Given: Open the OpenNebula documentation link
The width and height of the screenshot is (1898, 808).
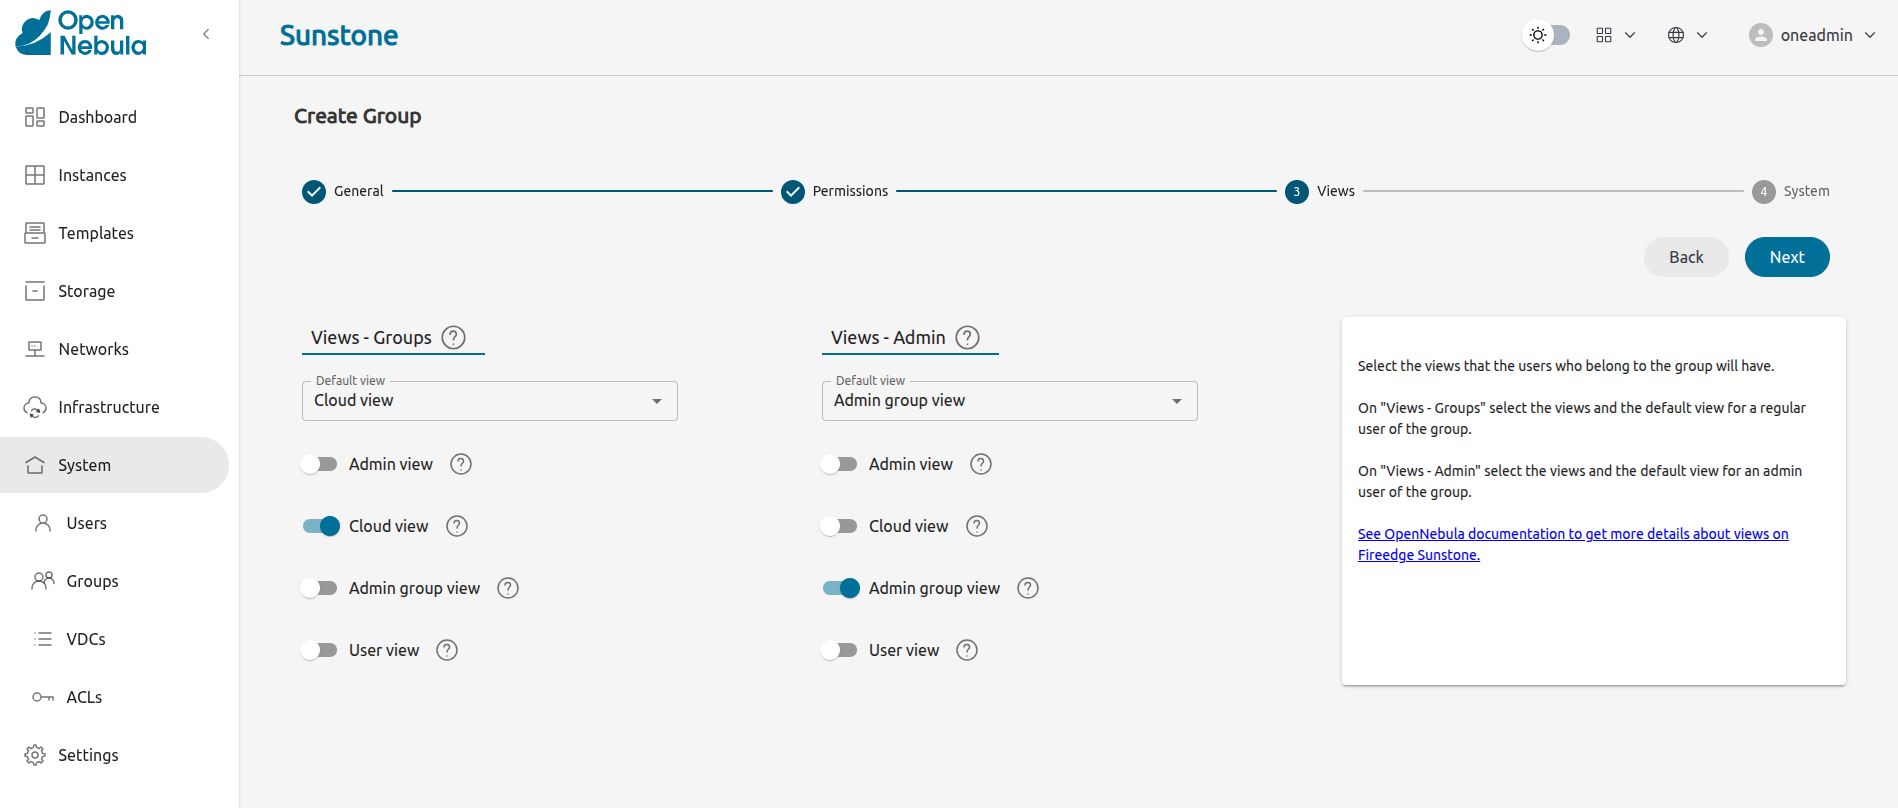Looking at the screenshot, I should (x=1572, y=534).
